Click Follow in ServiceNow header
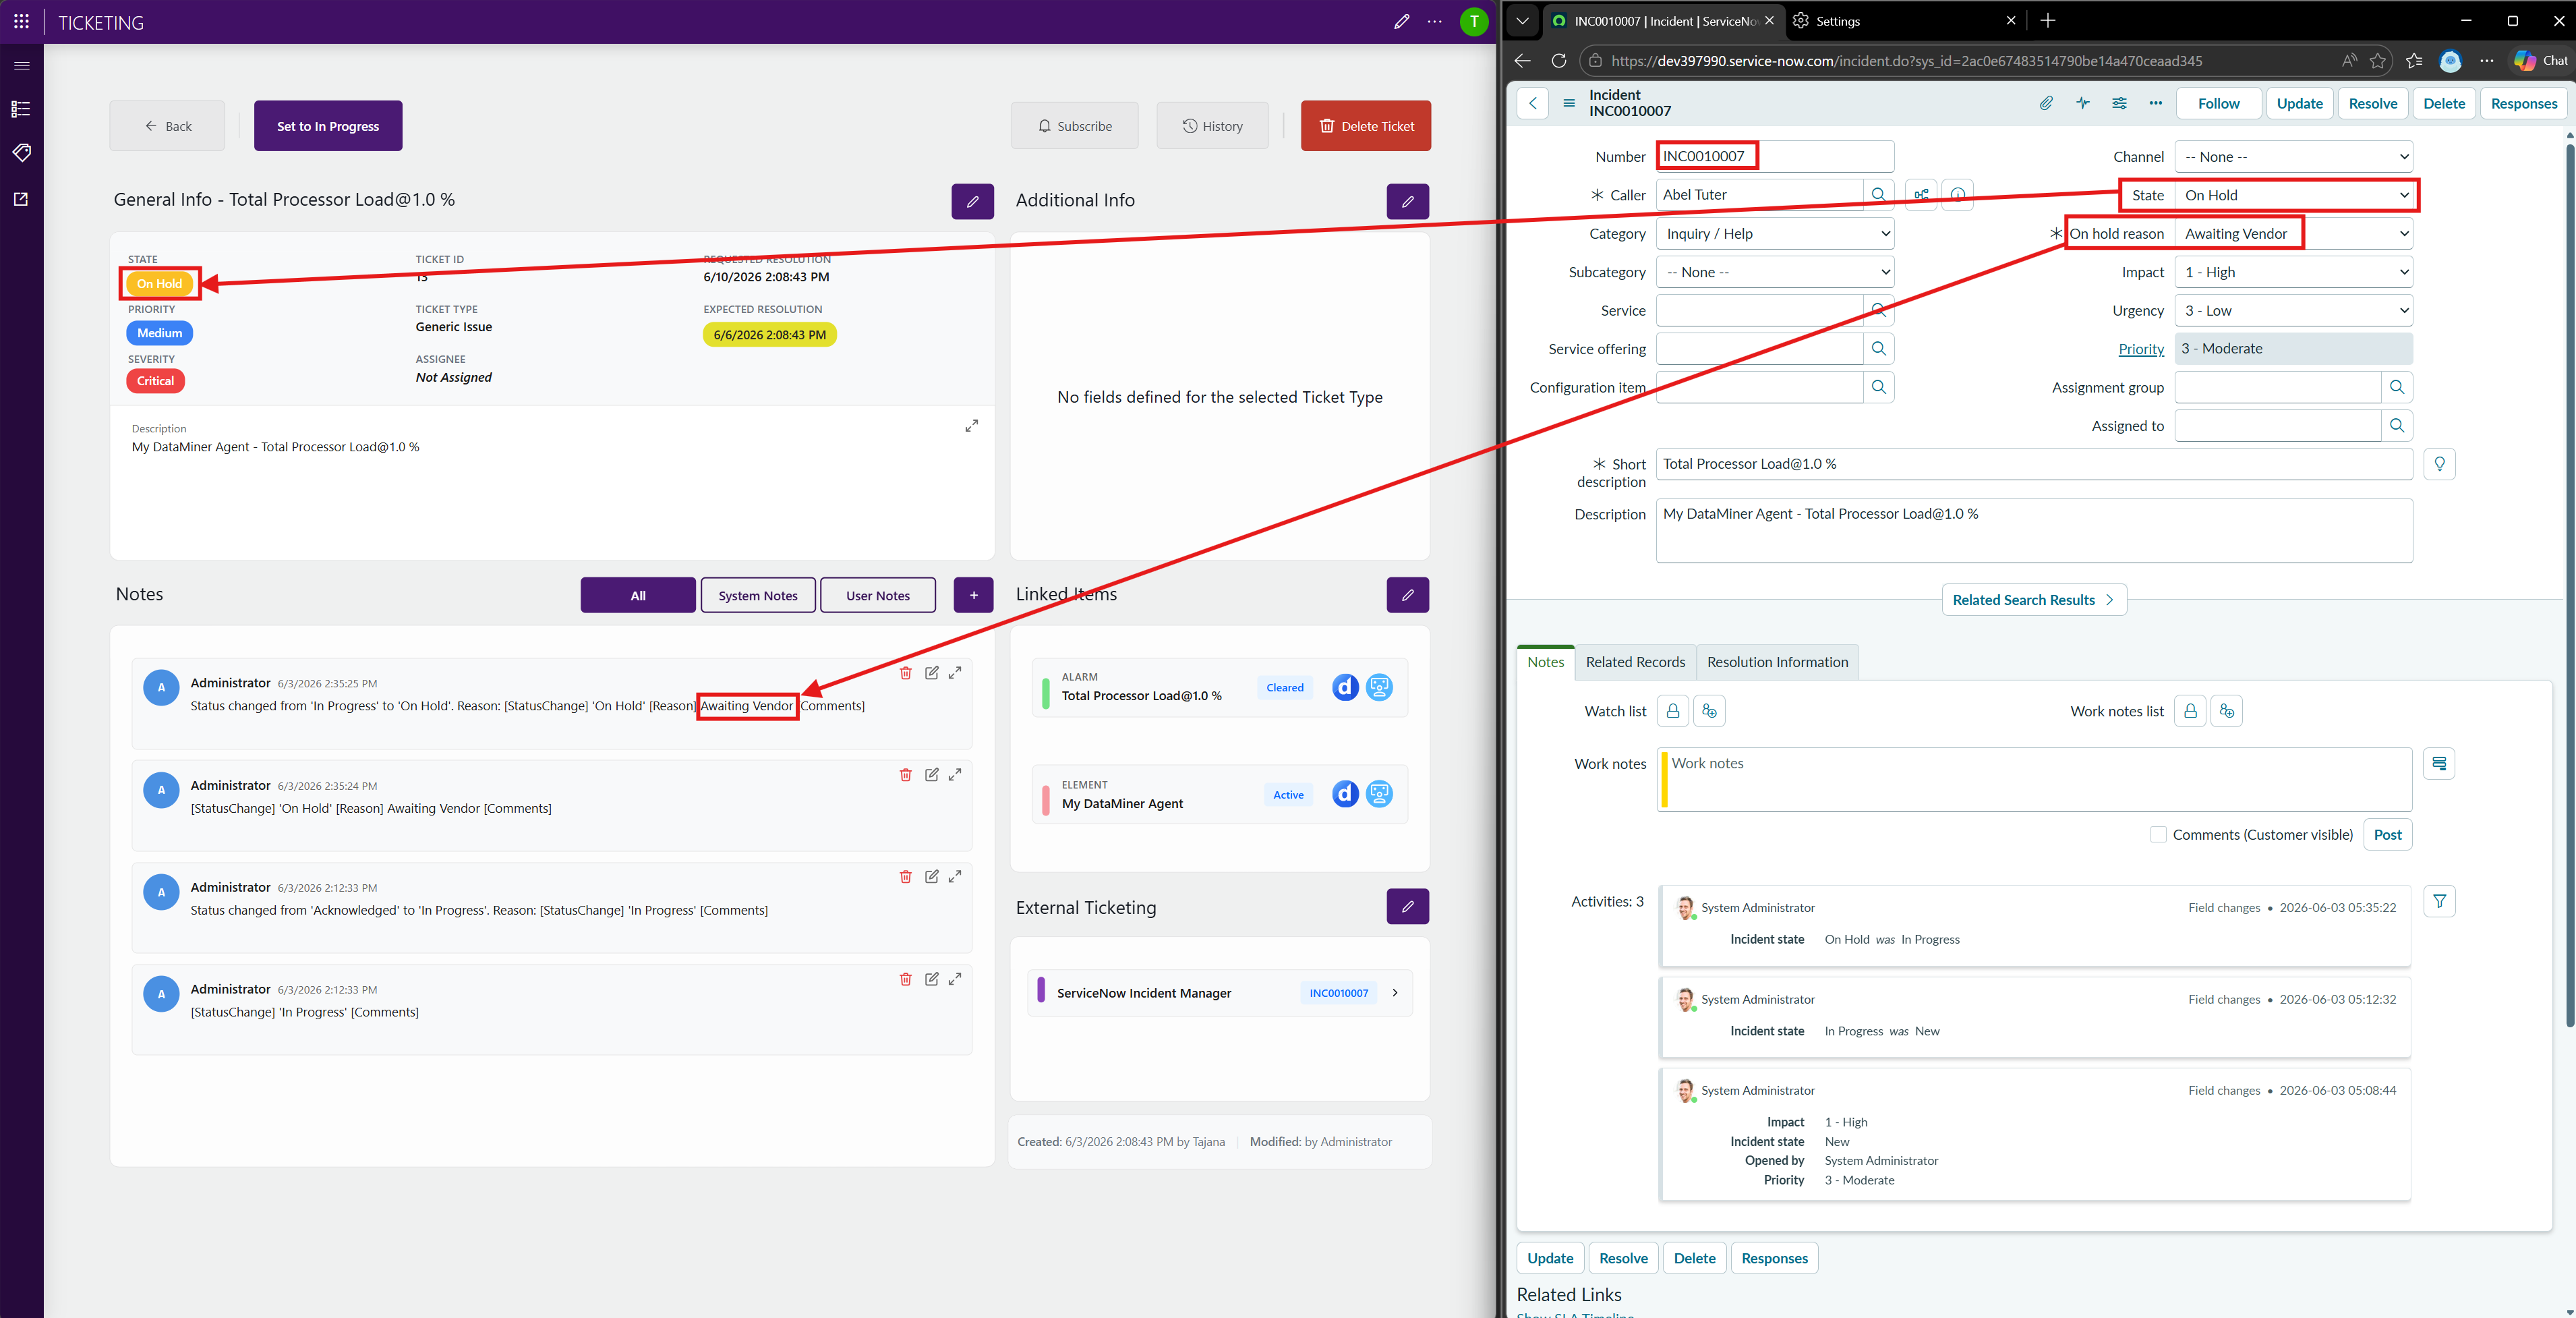 (x=2218, y=103)
